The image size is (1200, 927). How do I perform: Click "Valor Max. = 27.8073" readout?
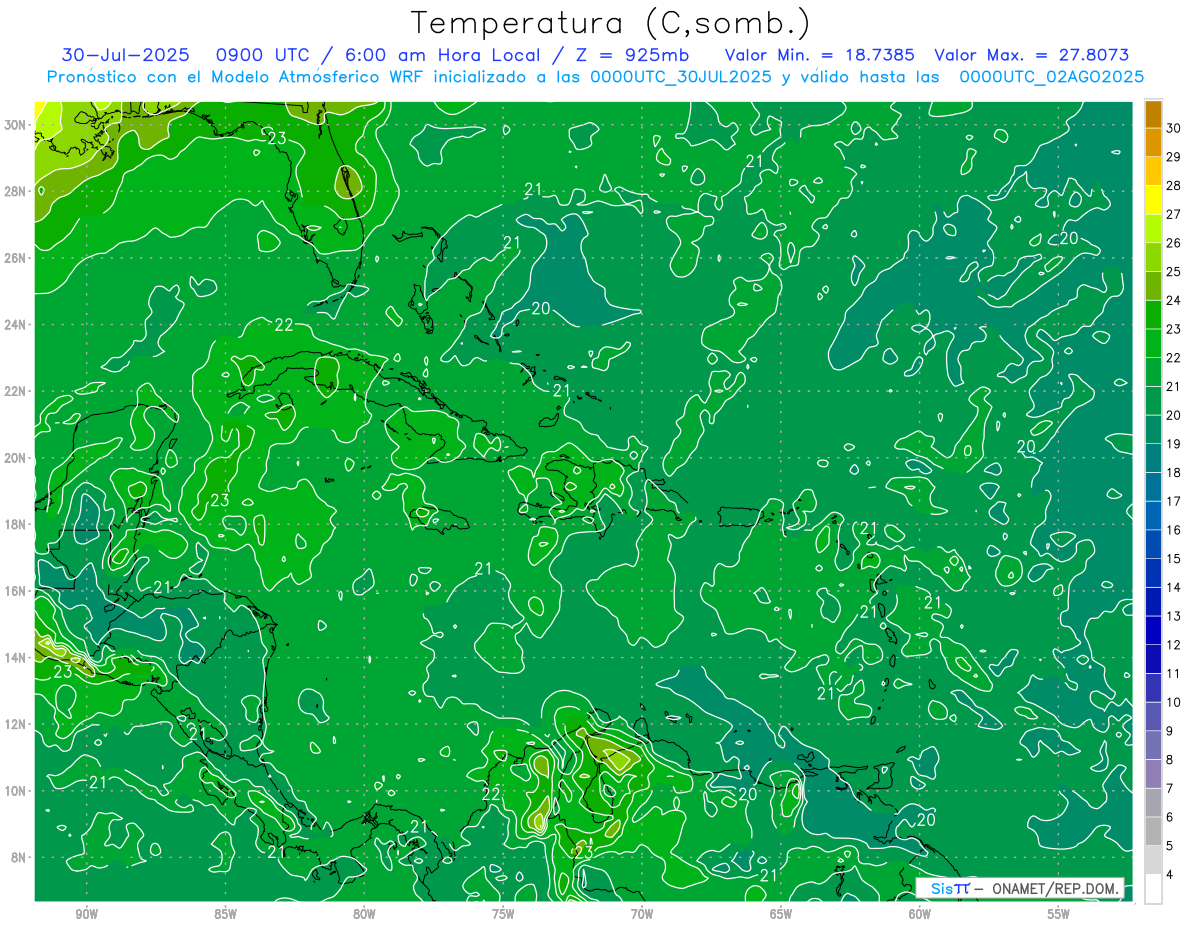point(1032,55)
